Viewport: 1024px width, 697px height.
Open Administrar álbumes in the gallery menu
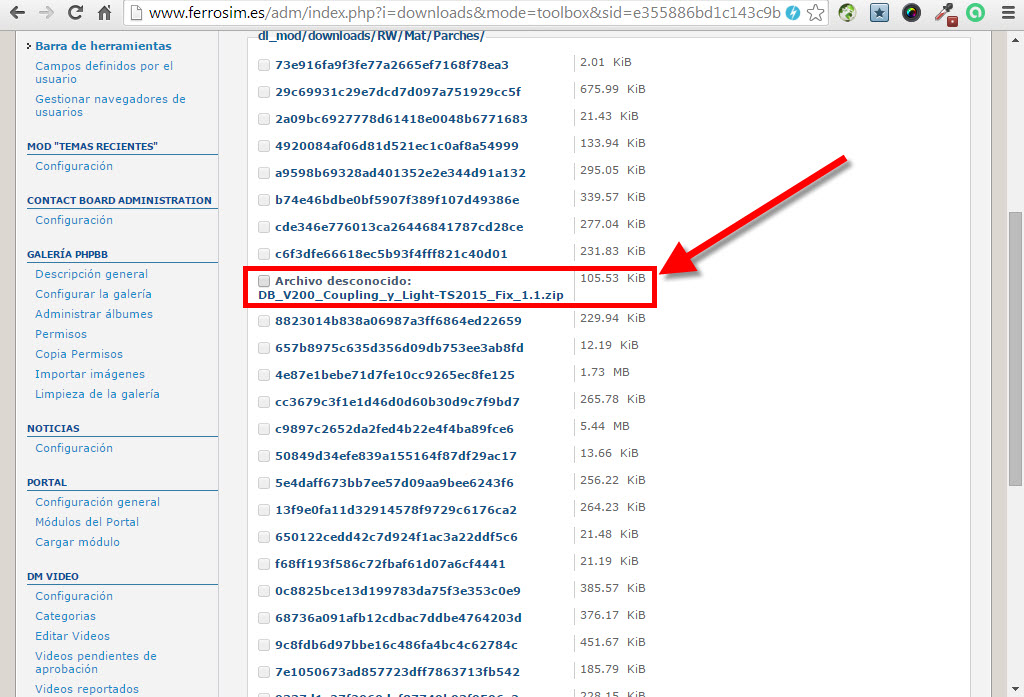(94, 314)
